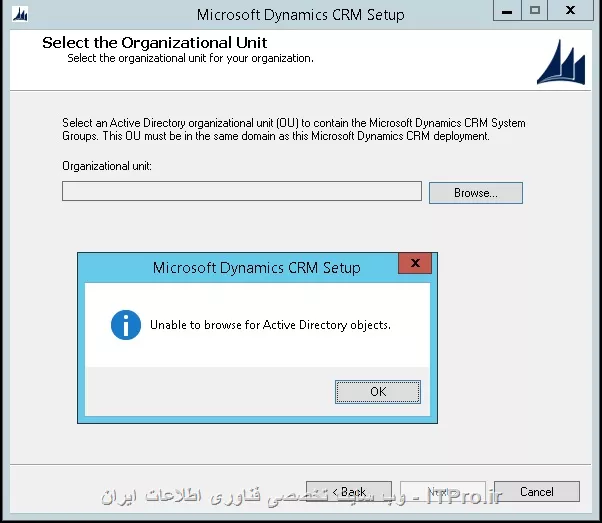602x523 pixels.
Task: Click the large Dynamics logo in header
Action: 561,62
